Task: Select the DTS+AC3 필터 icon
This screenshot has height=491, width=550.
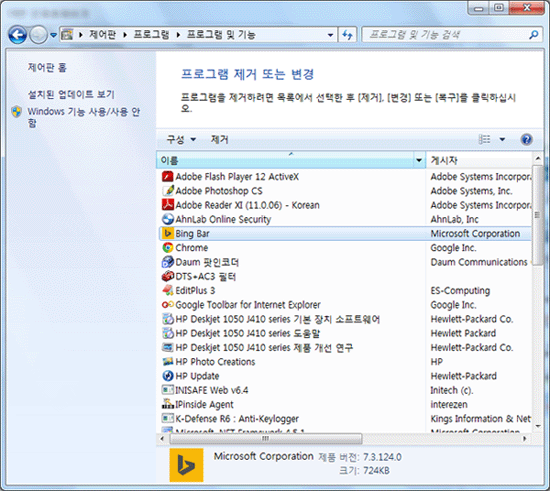Action: [168, 276]
